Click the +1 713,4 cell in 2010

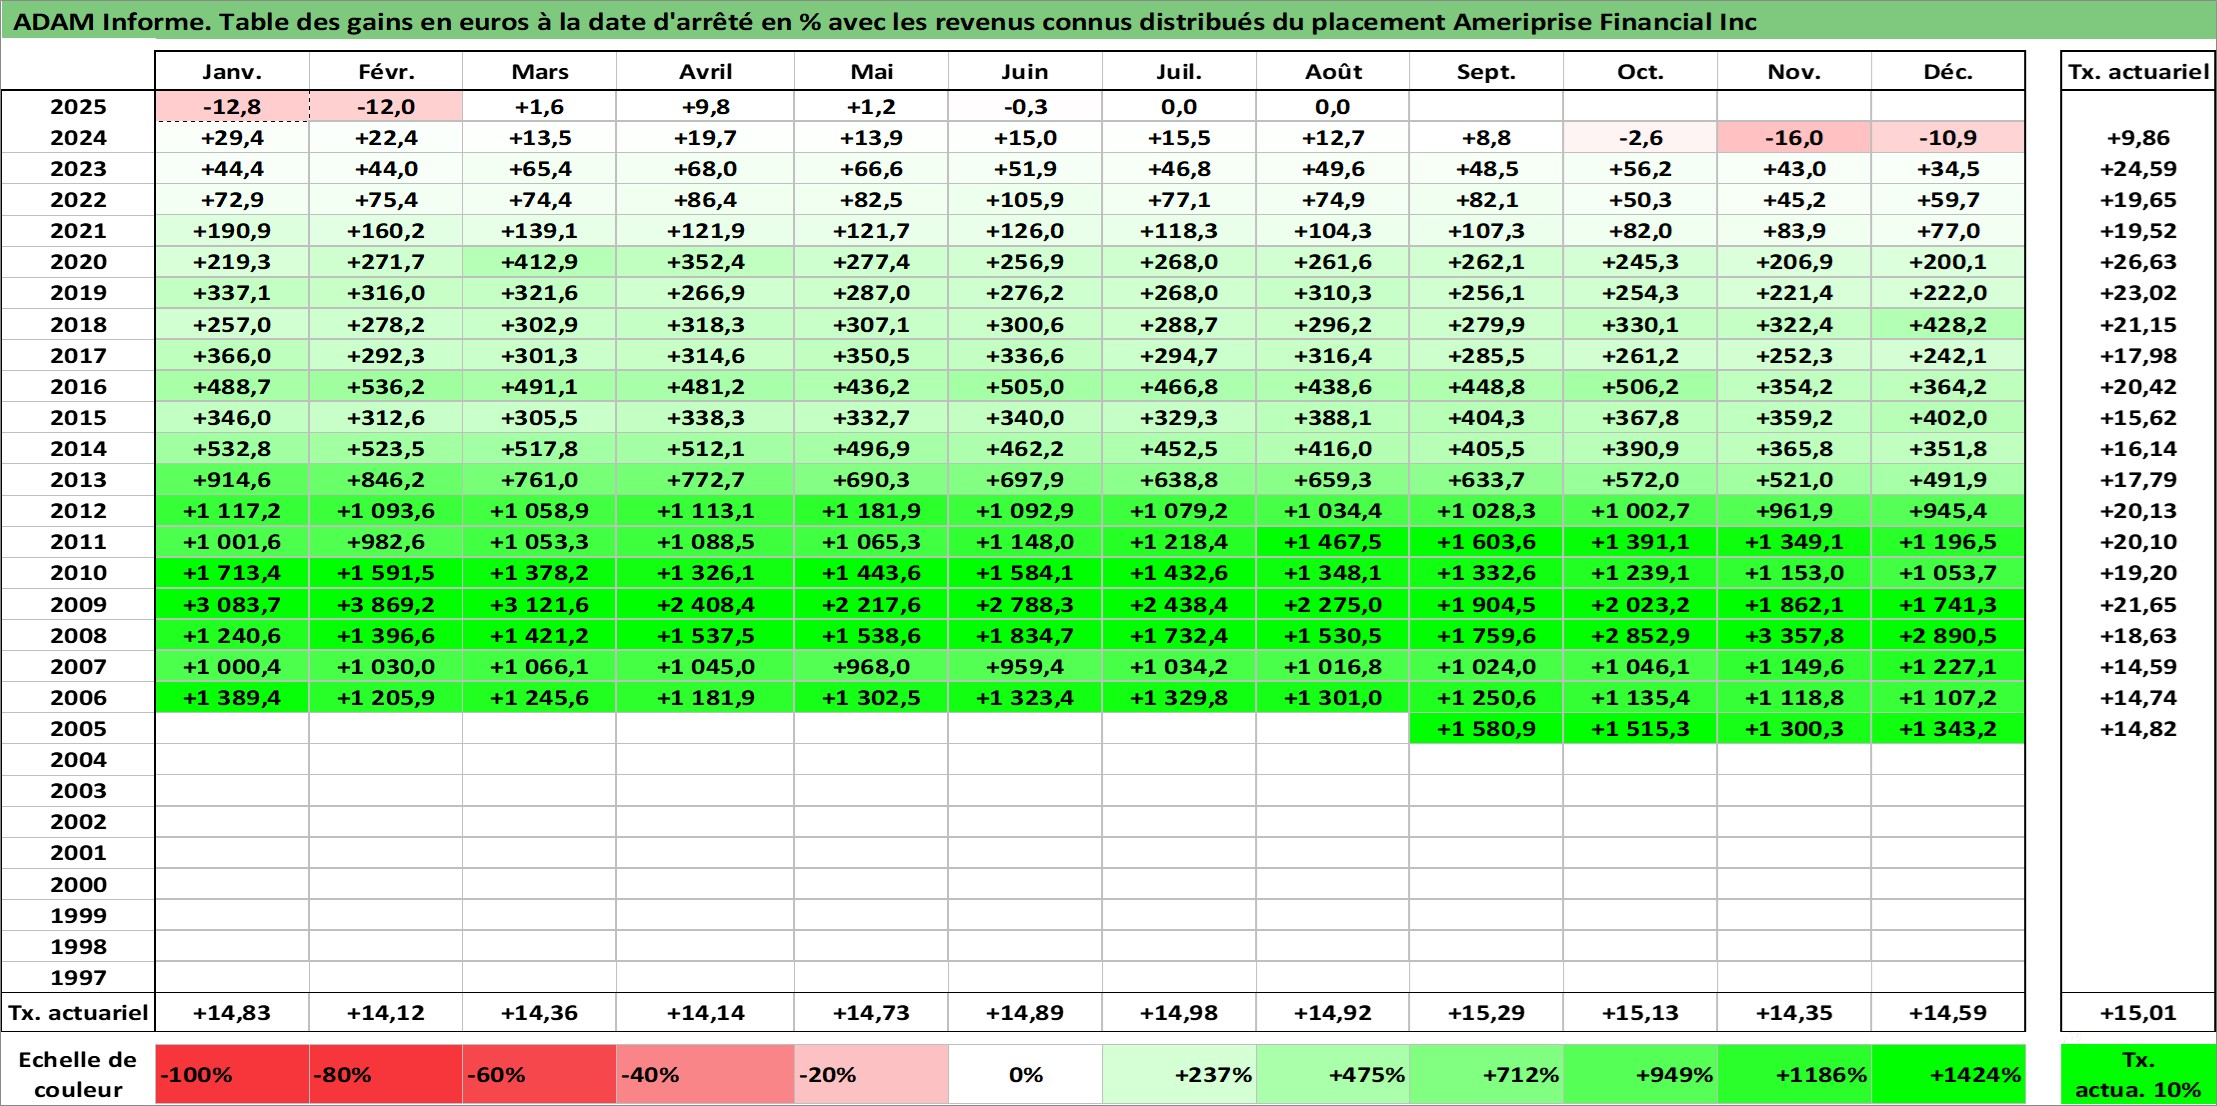pyautogui.click(x=232, y=573)
